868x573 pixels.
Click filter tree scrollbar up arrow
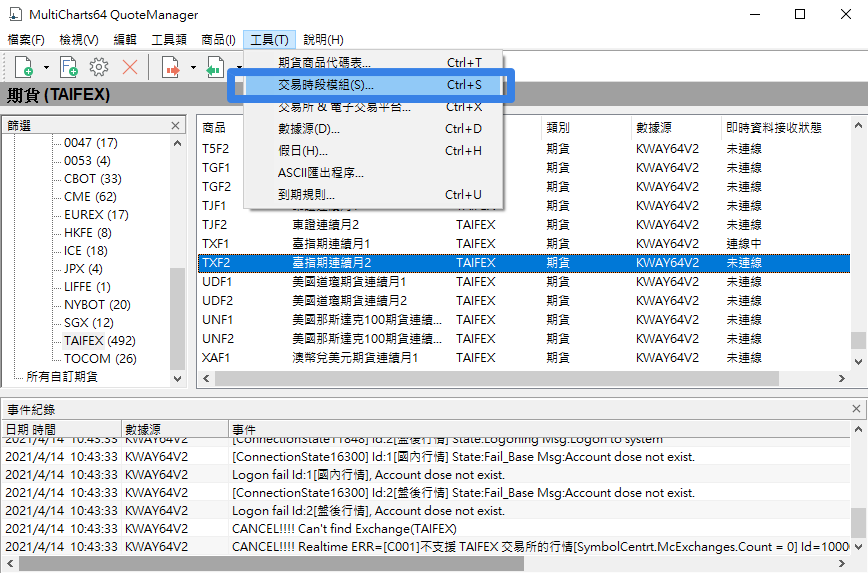pyautogui.click(x=177, y=143)
